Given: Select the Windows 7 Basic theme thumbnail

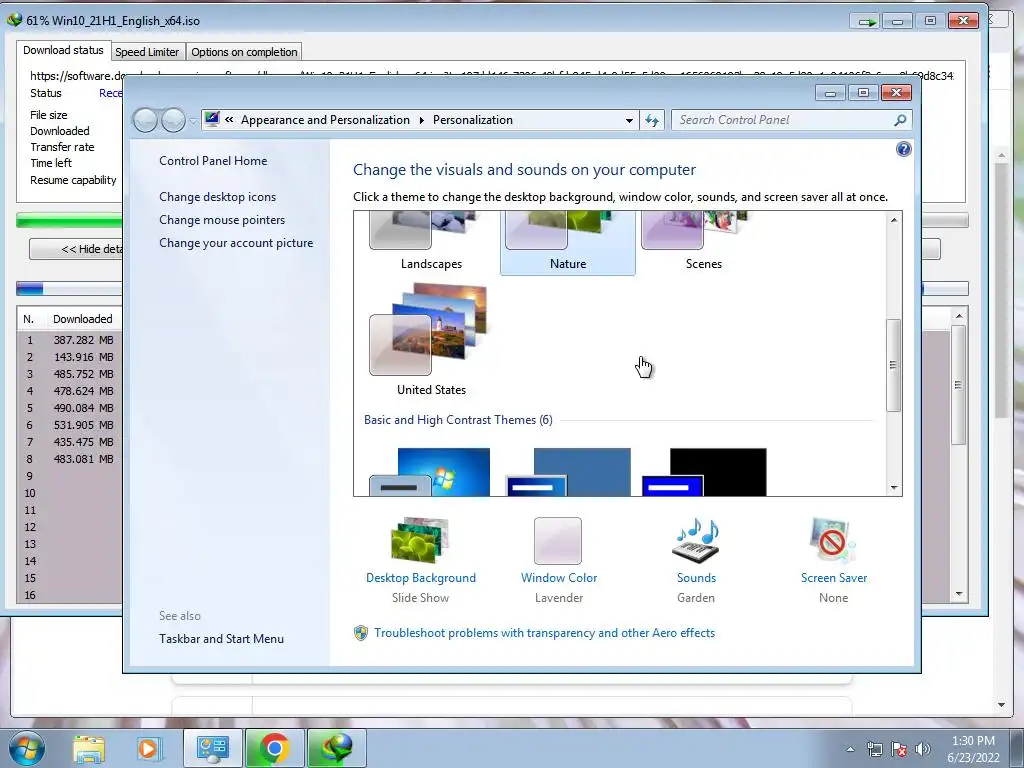Looking at the screenshot, I should coord(430,472).
